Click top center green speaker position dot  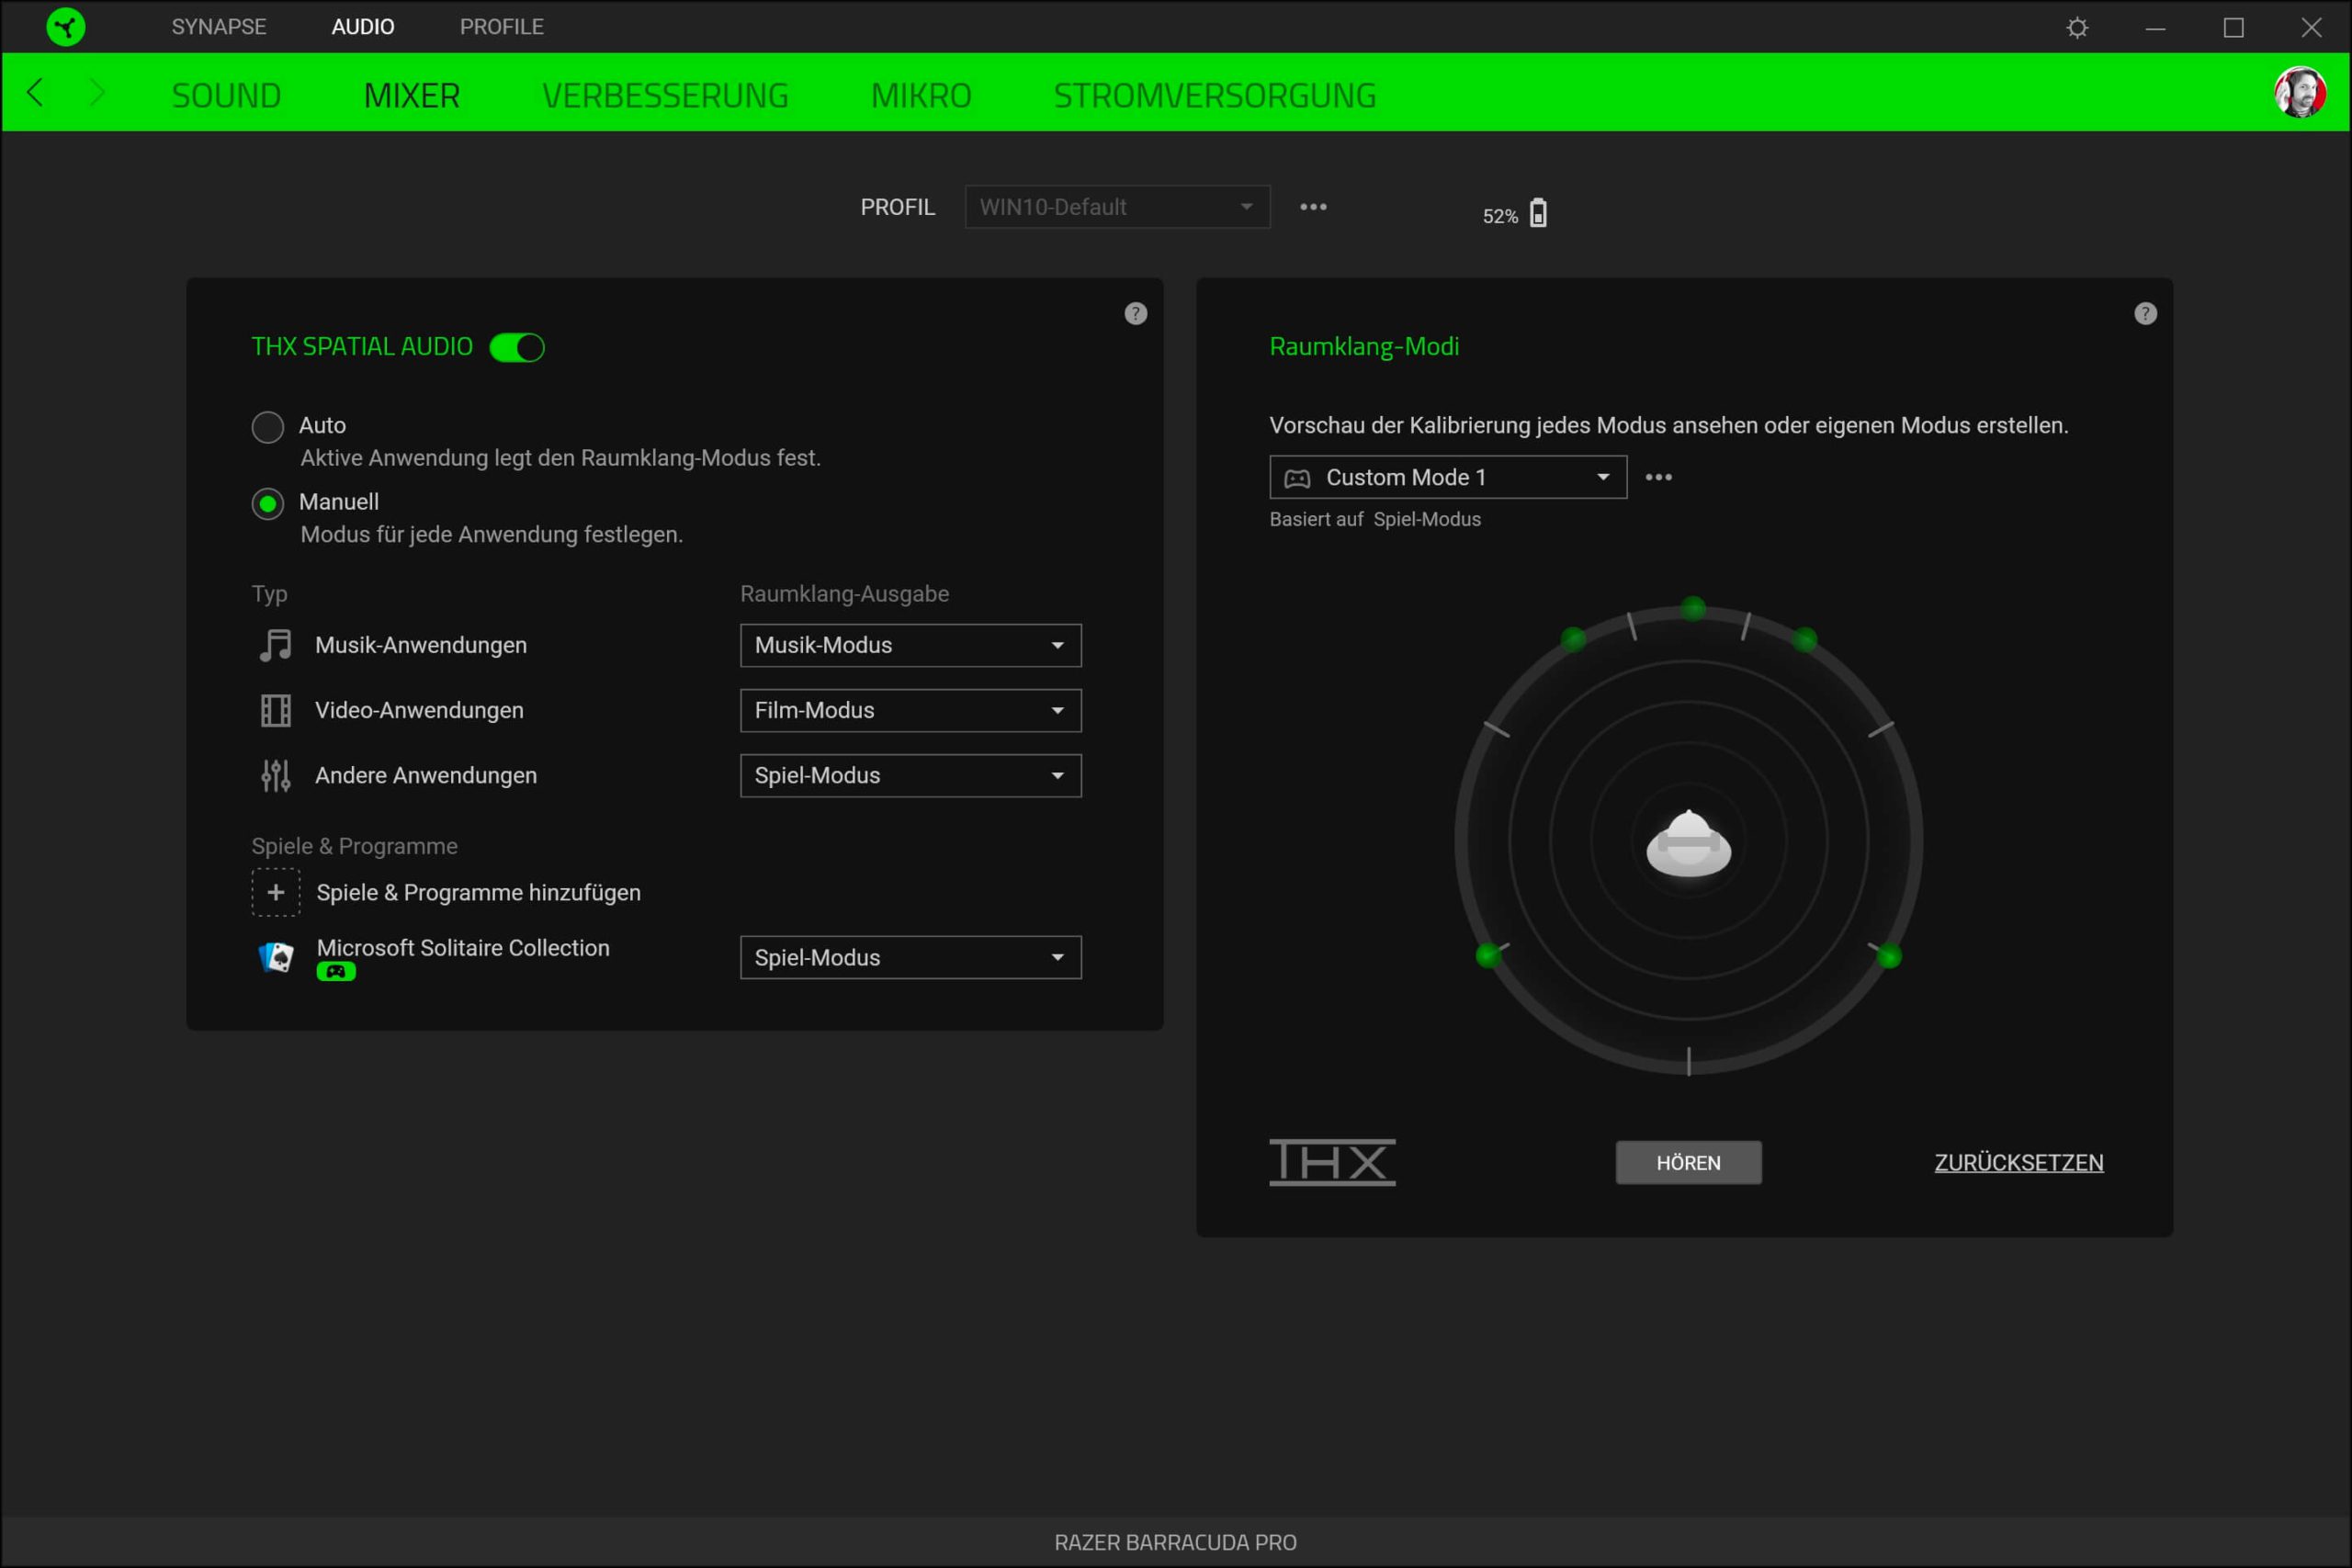point(1692,608)
